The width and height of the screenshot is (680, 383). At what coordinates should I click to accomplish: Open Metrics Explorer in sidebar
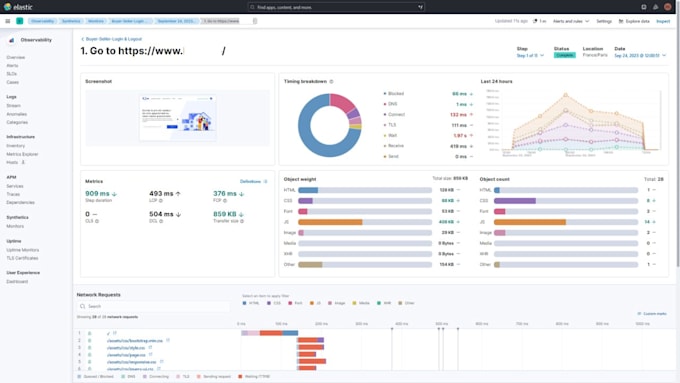[22, 154]
